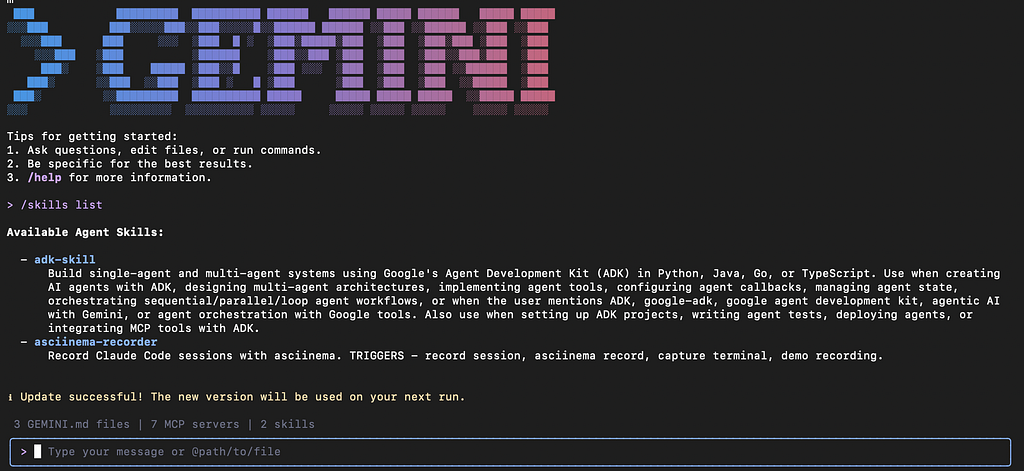Click the asciinema-recorder skill name
The height and width of the screenshot is (471, 1024).
(x=96, y=342)
